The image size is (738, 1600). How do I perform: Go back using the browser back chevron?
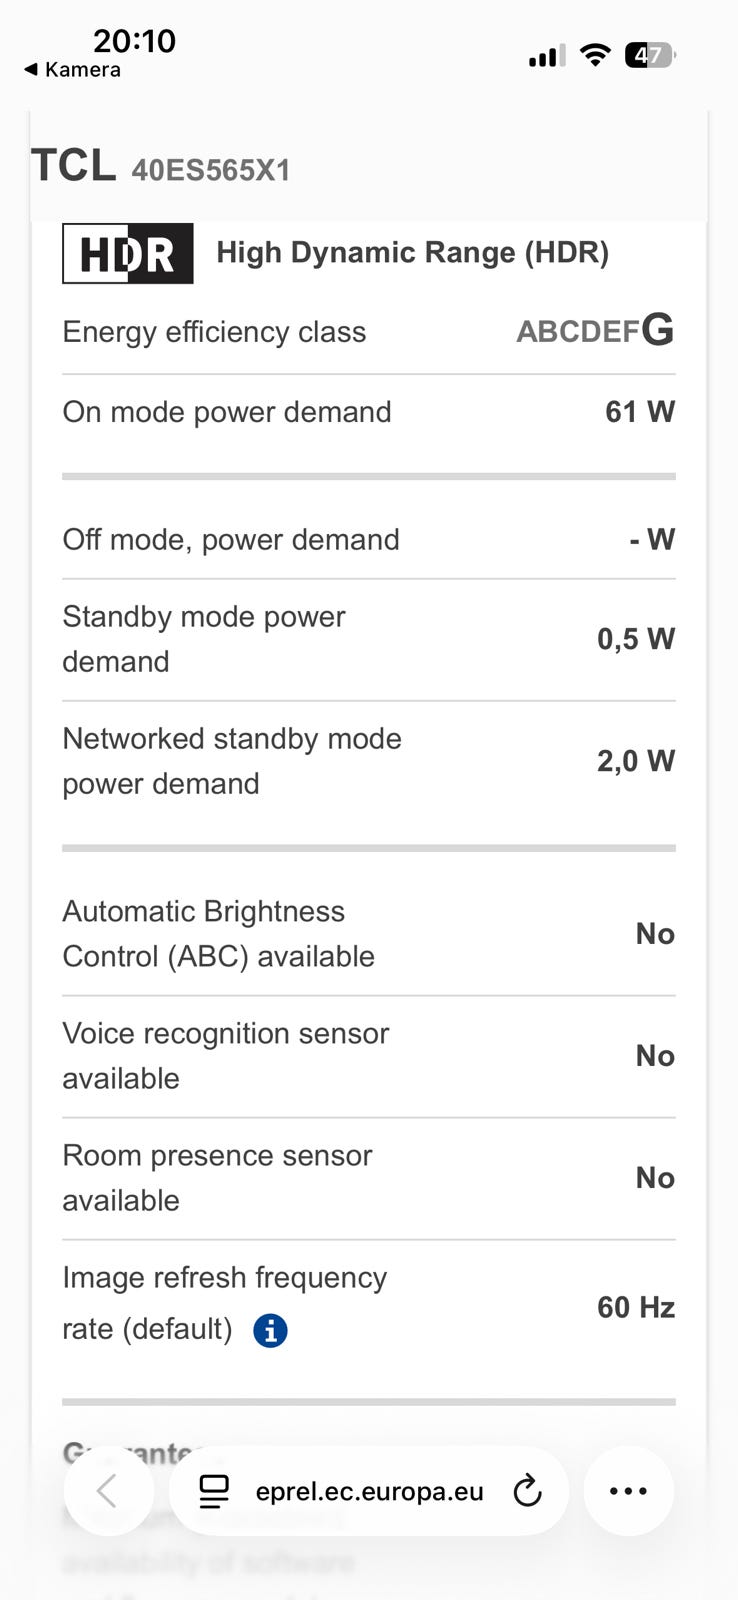click(x=108, y=1491)
